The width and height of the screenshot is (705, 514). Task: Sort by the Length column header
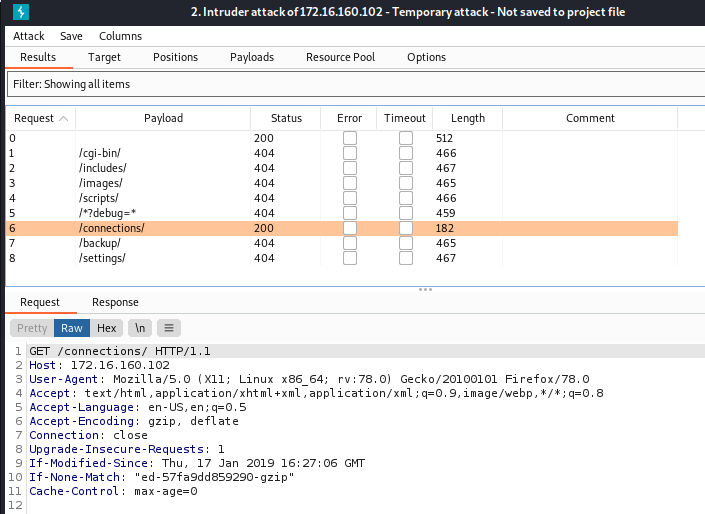(468, 118)
